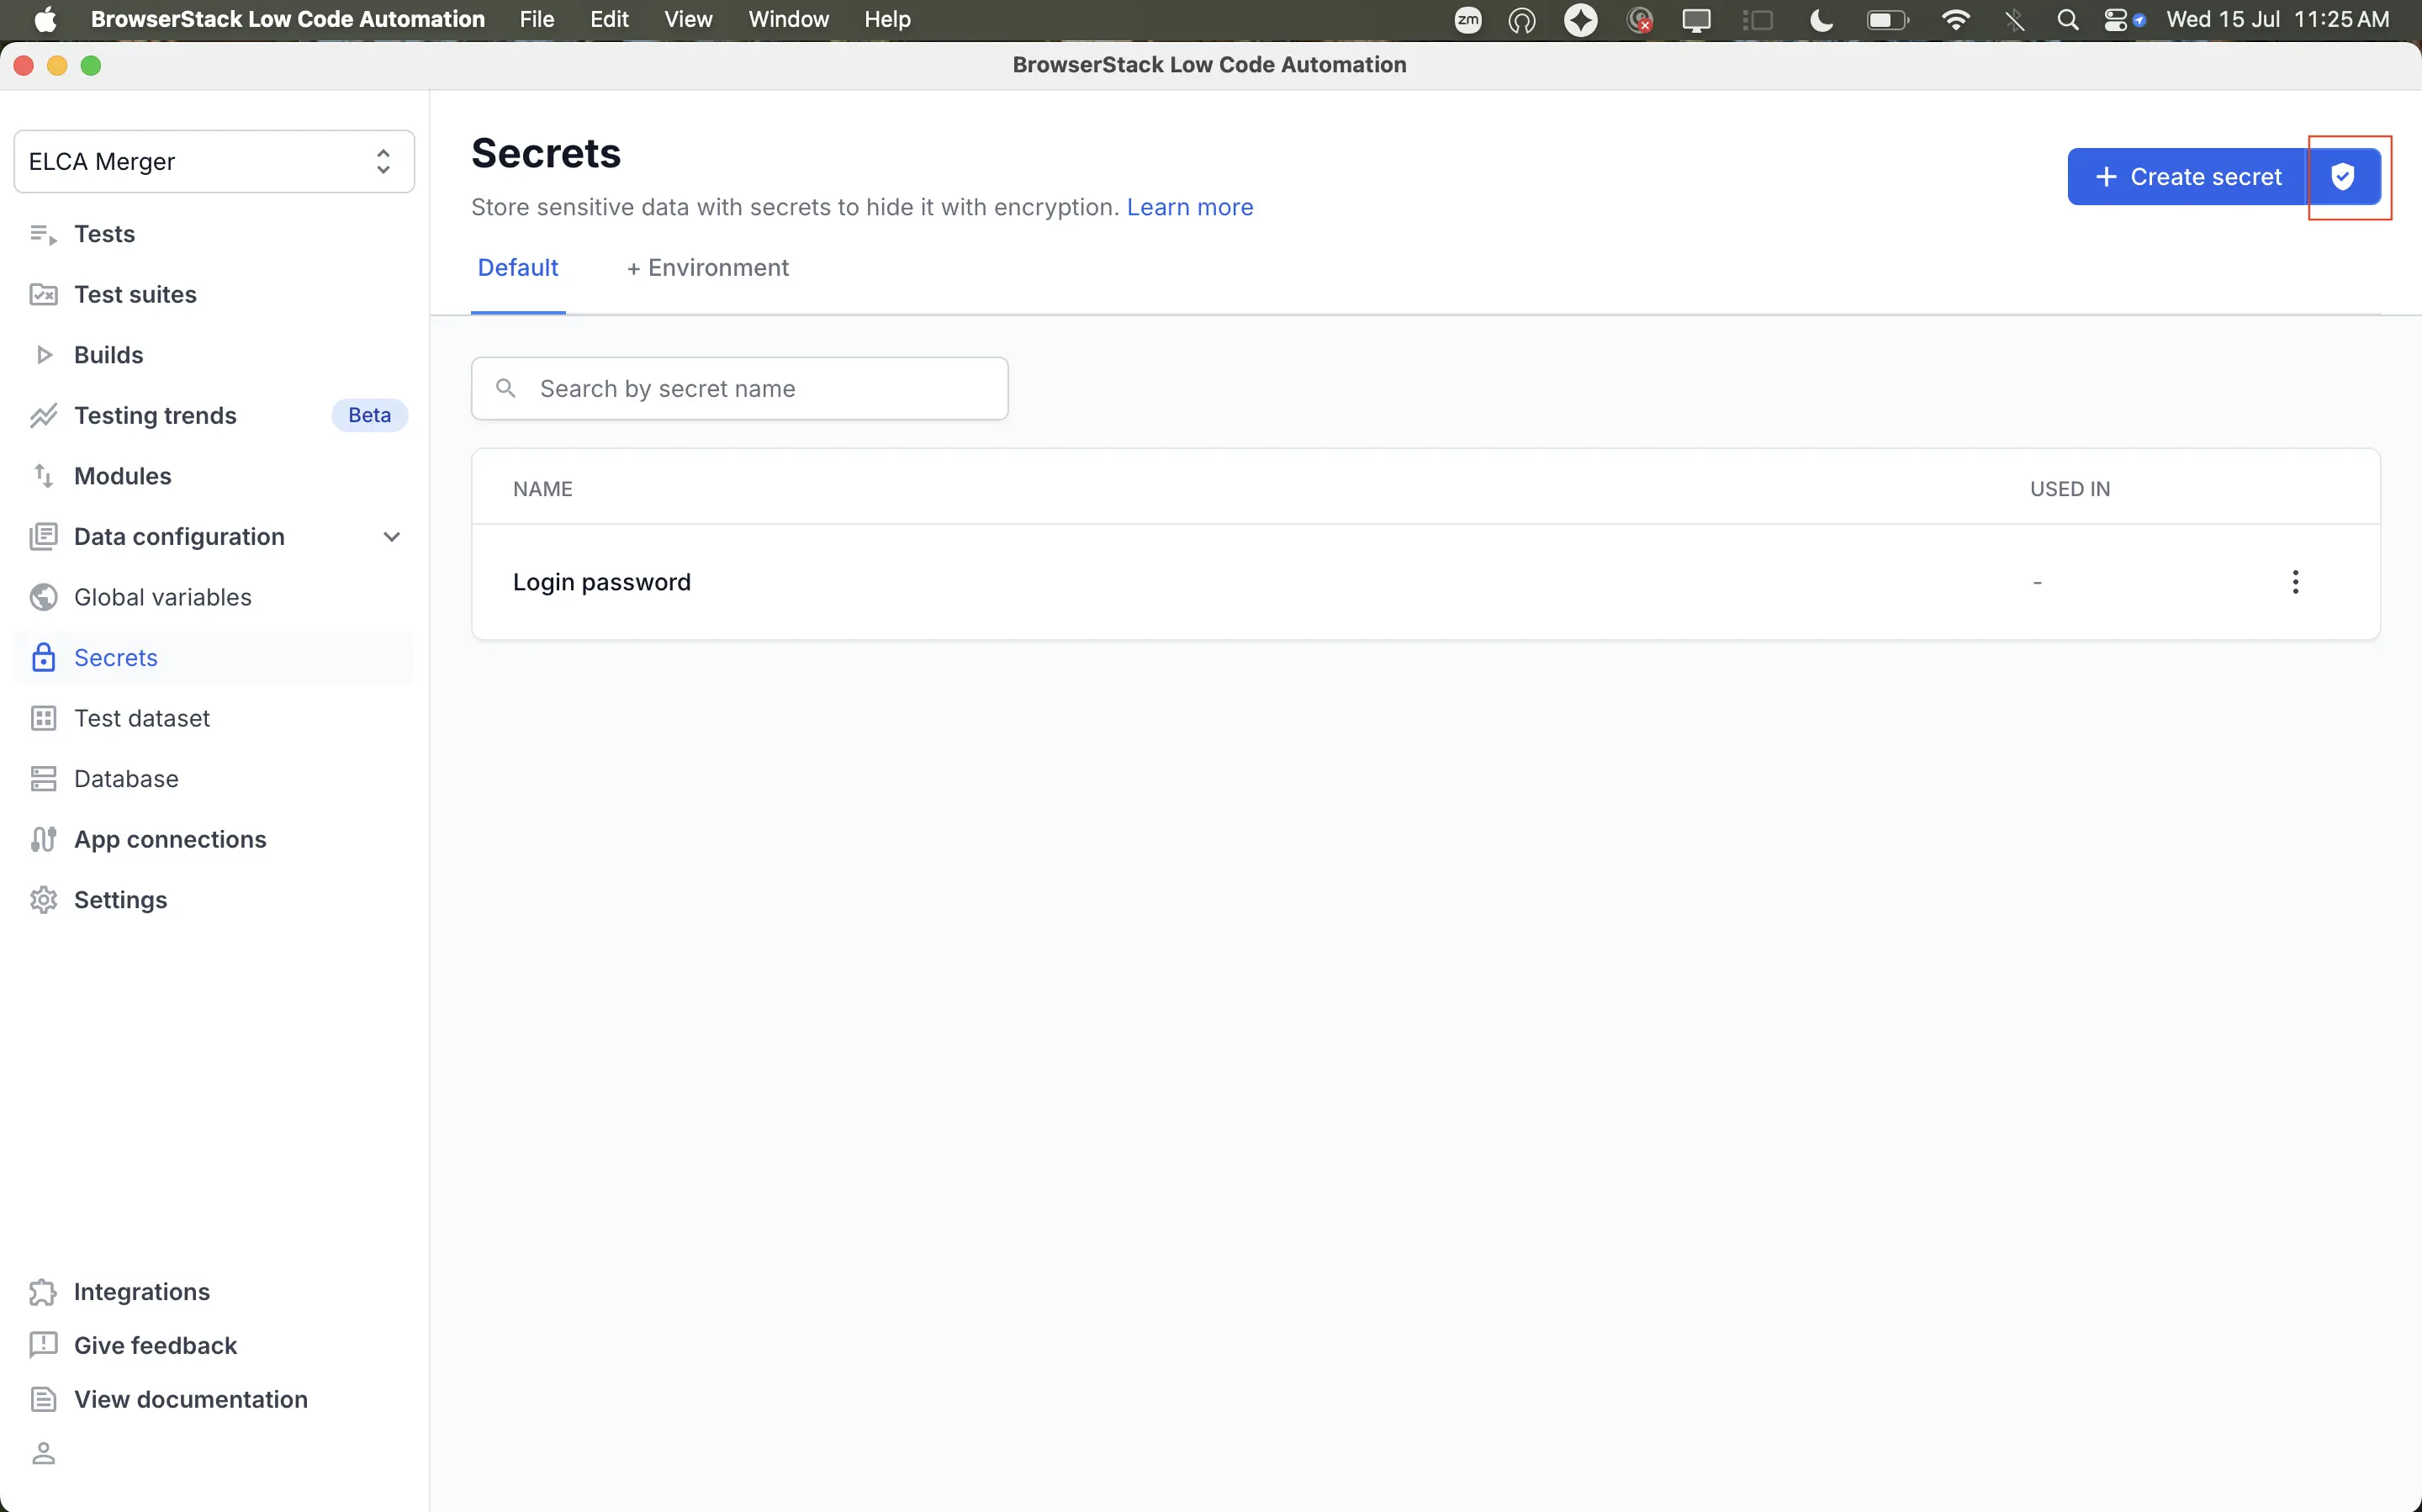2422x1512 pixels.
Task: Open Global variables page
Action: (x=163, y=597)
